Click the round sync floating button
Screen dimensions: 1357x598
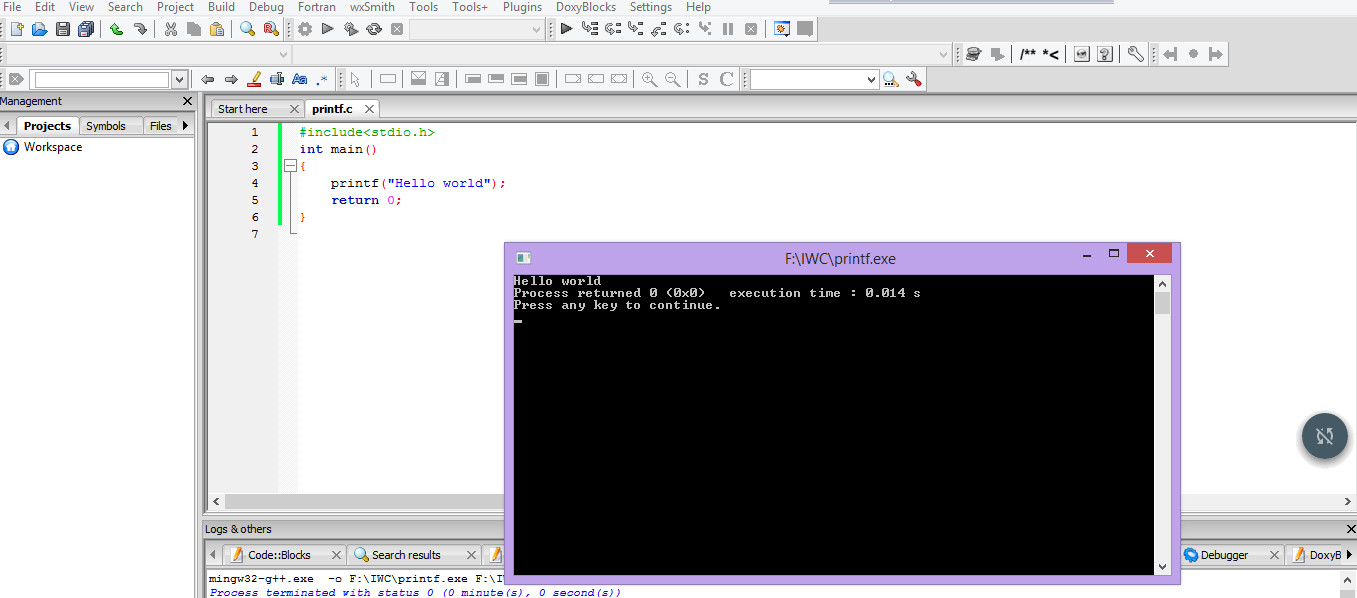(1325, 436)
